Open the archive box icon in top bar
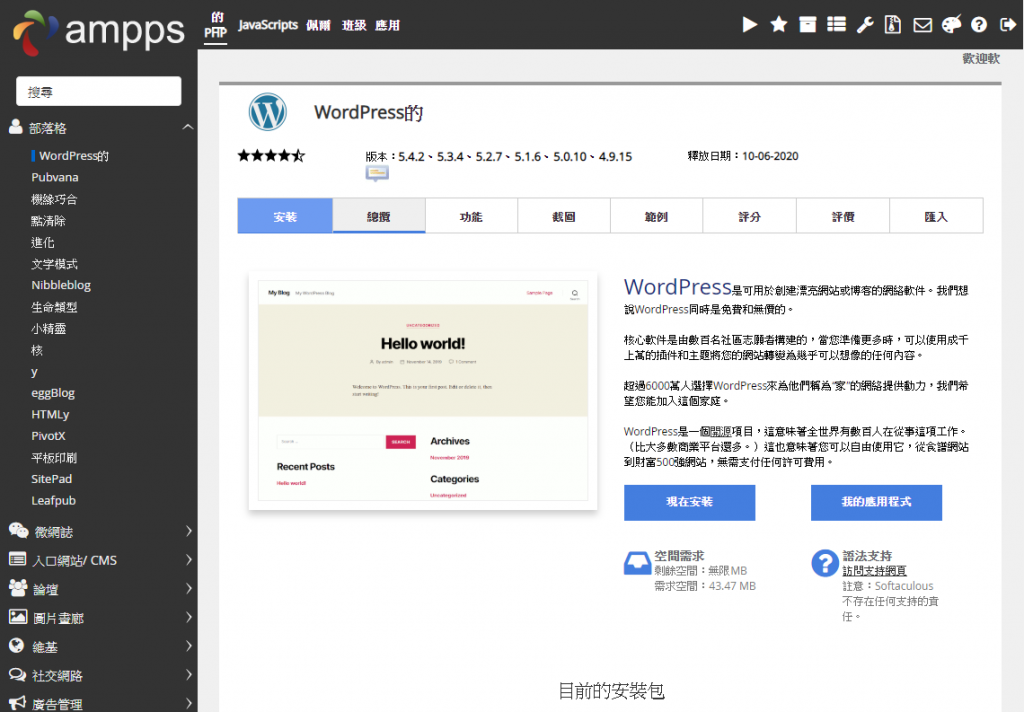 pos(808,25)
